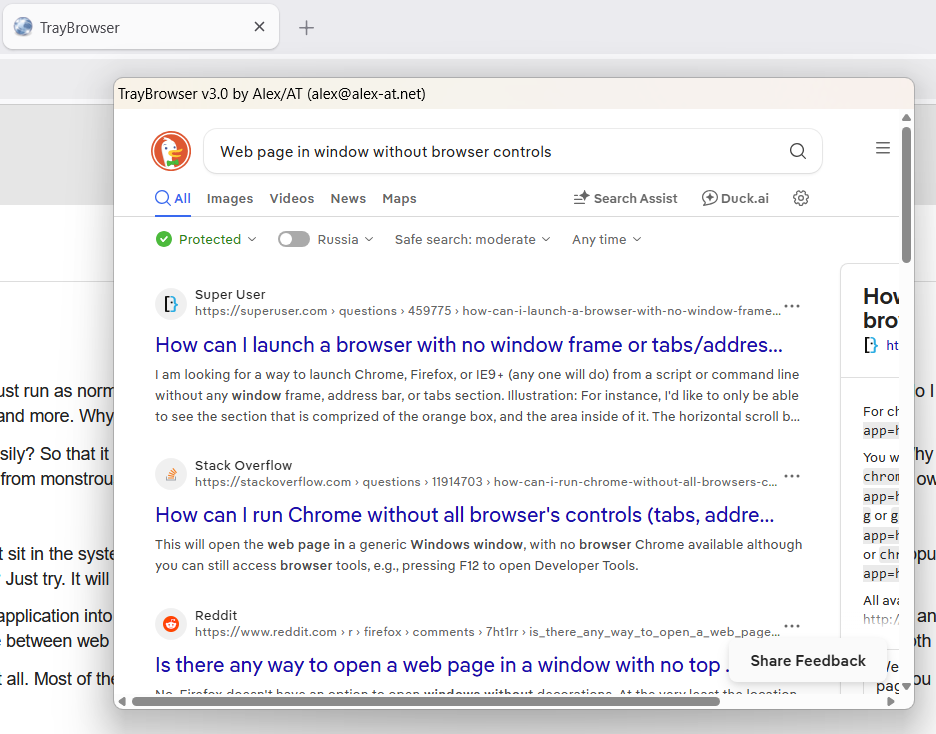Open more options for Stack Overflow result

click(792, 476)
